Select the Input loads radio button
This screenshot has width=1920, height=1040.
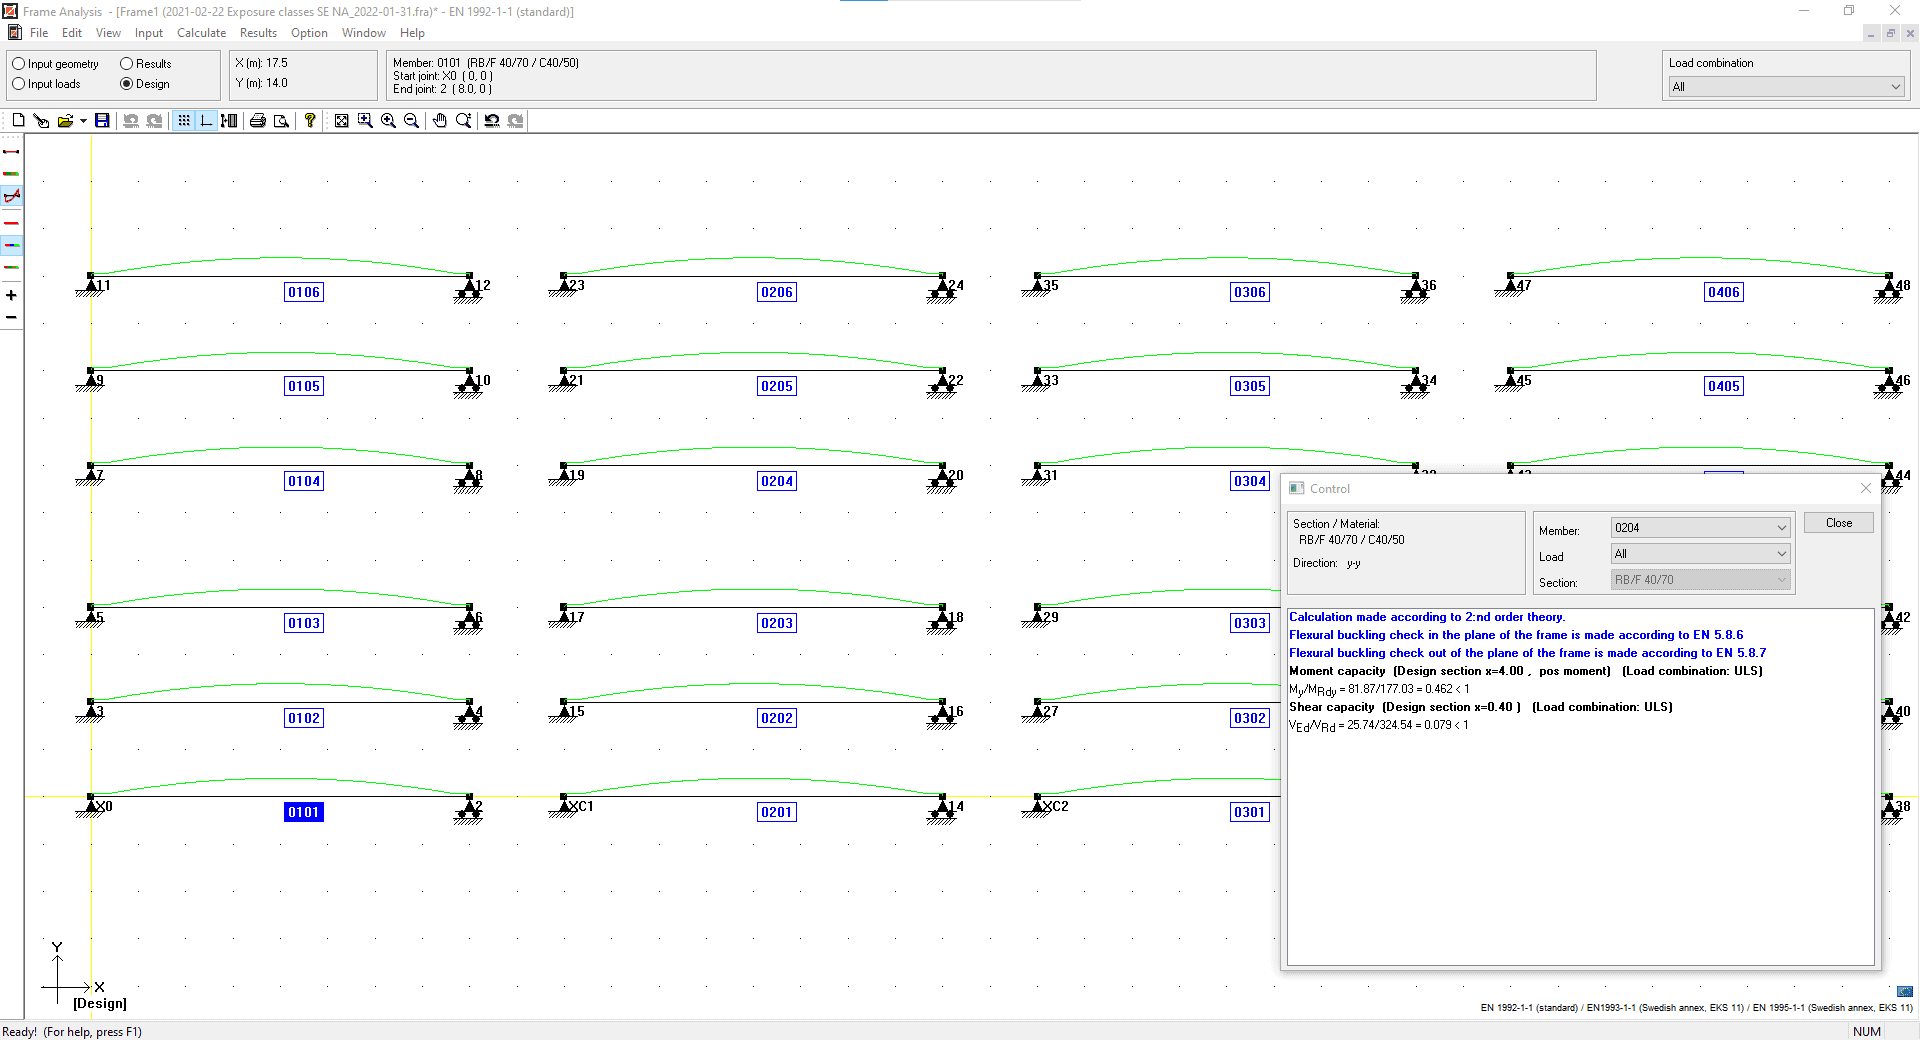tap(18, 84)
